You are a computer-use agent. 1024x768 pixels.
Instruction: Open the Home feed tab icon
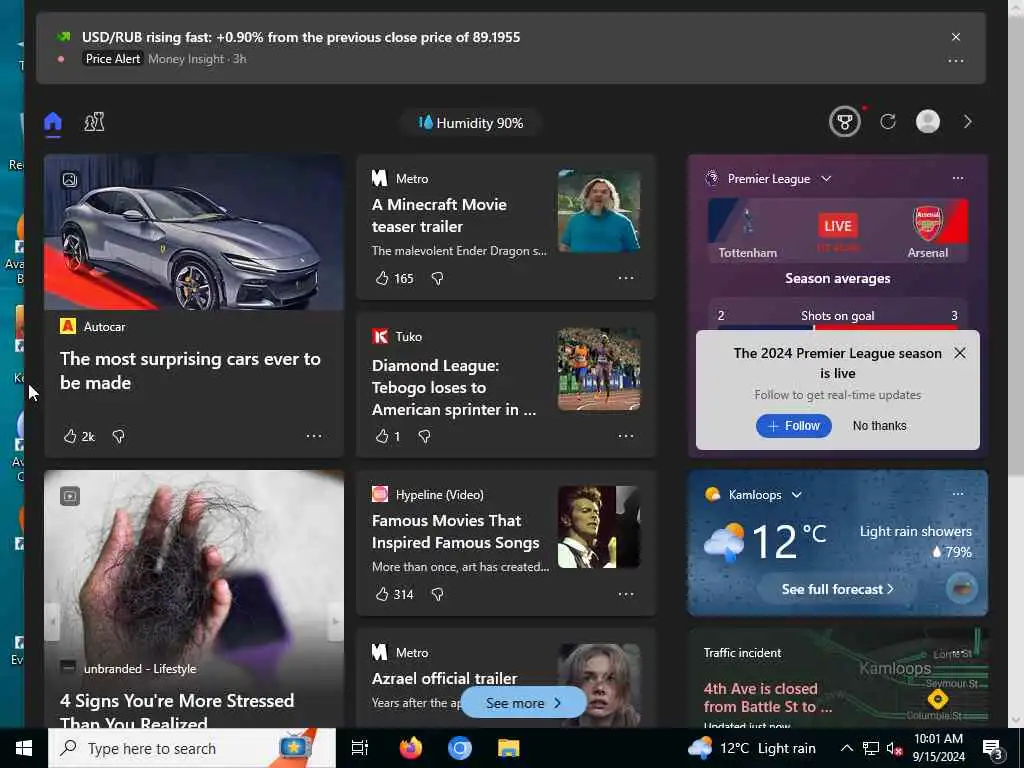coord(53,122)
